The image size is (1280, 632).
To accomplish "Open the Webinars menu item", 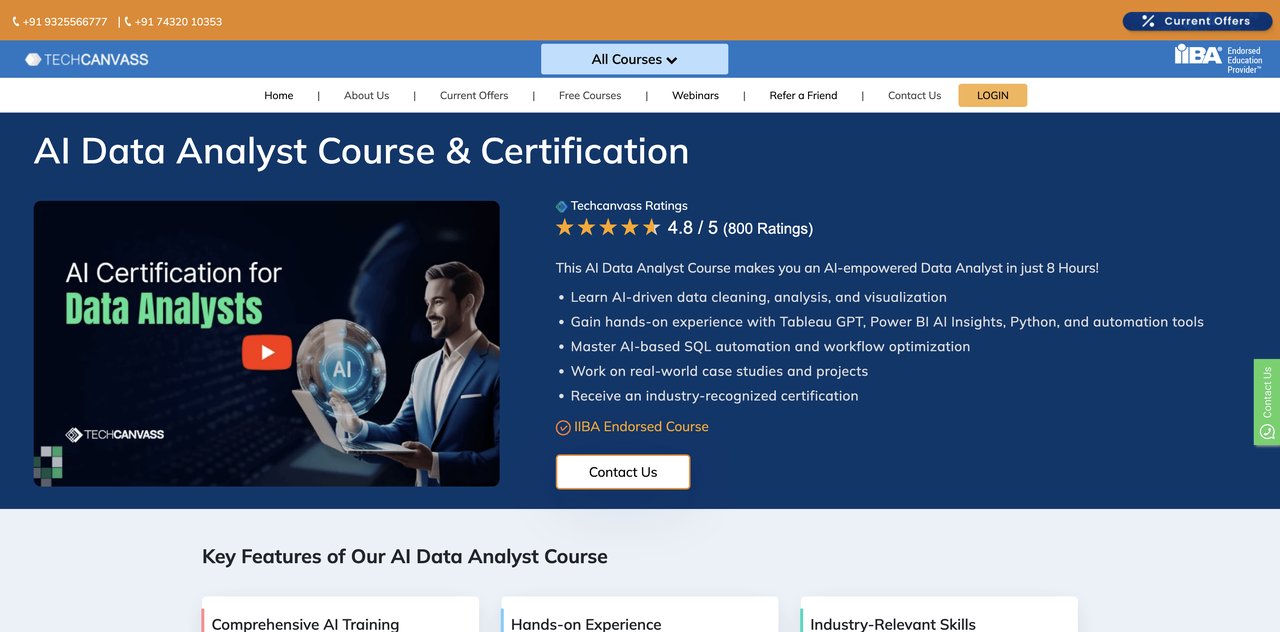I will coord(695,95).
